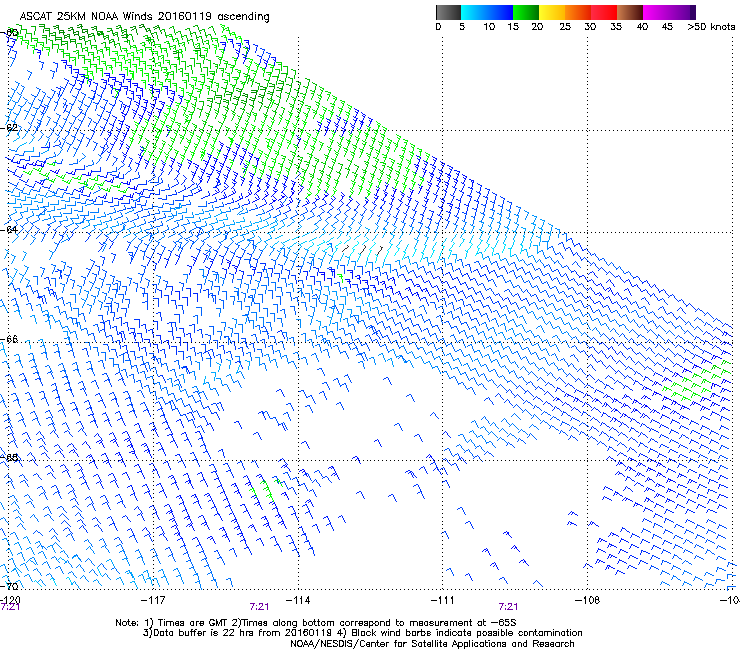Click the title 'ASCAT 25KM NOAA Winds 20160119 ascending'
Viewport: 740px width, 650px height.
pos(144,17)
